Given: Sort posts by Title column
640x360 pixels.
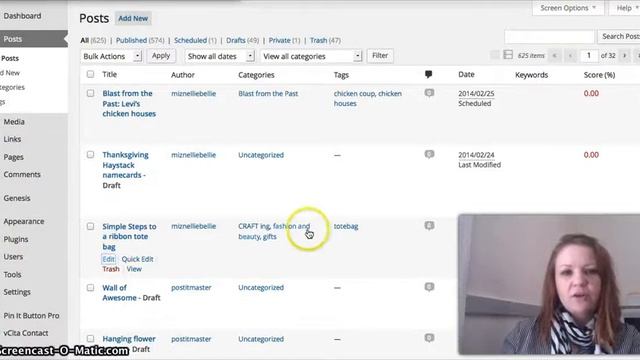Looking at the screenshot, I should click(109, 74).
